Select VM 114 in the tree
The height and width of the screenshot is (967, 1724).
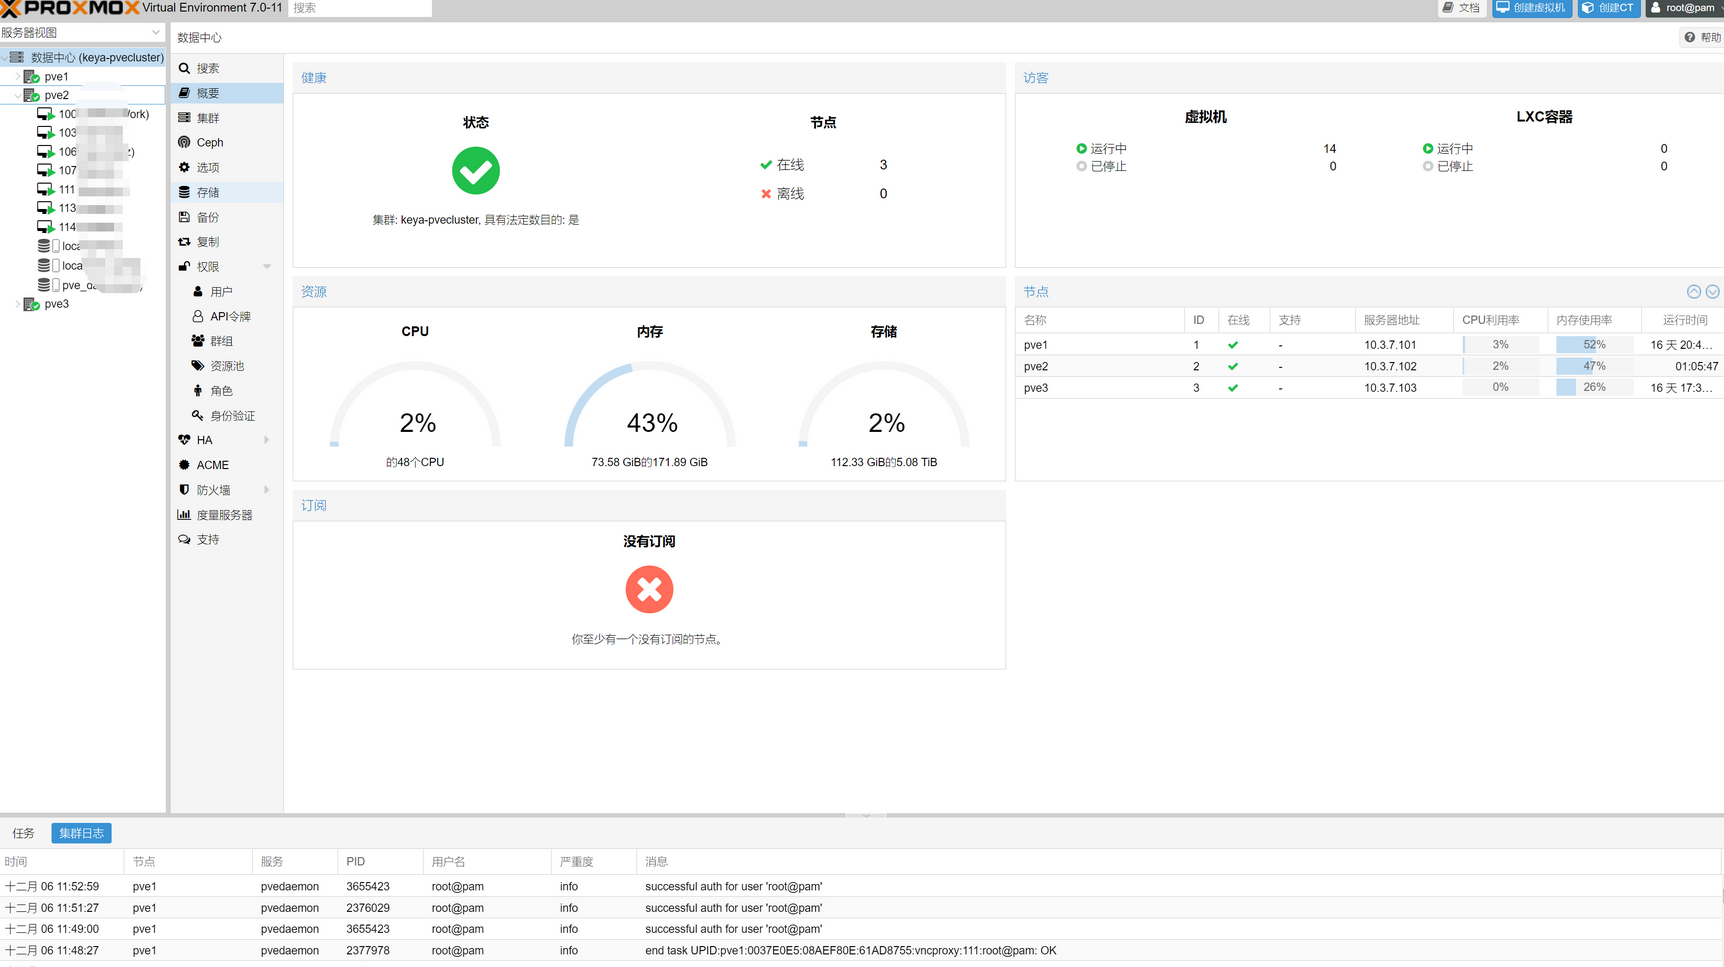click(83, 228)
